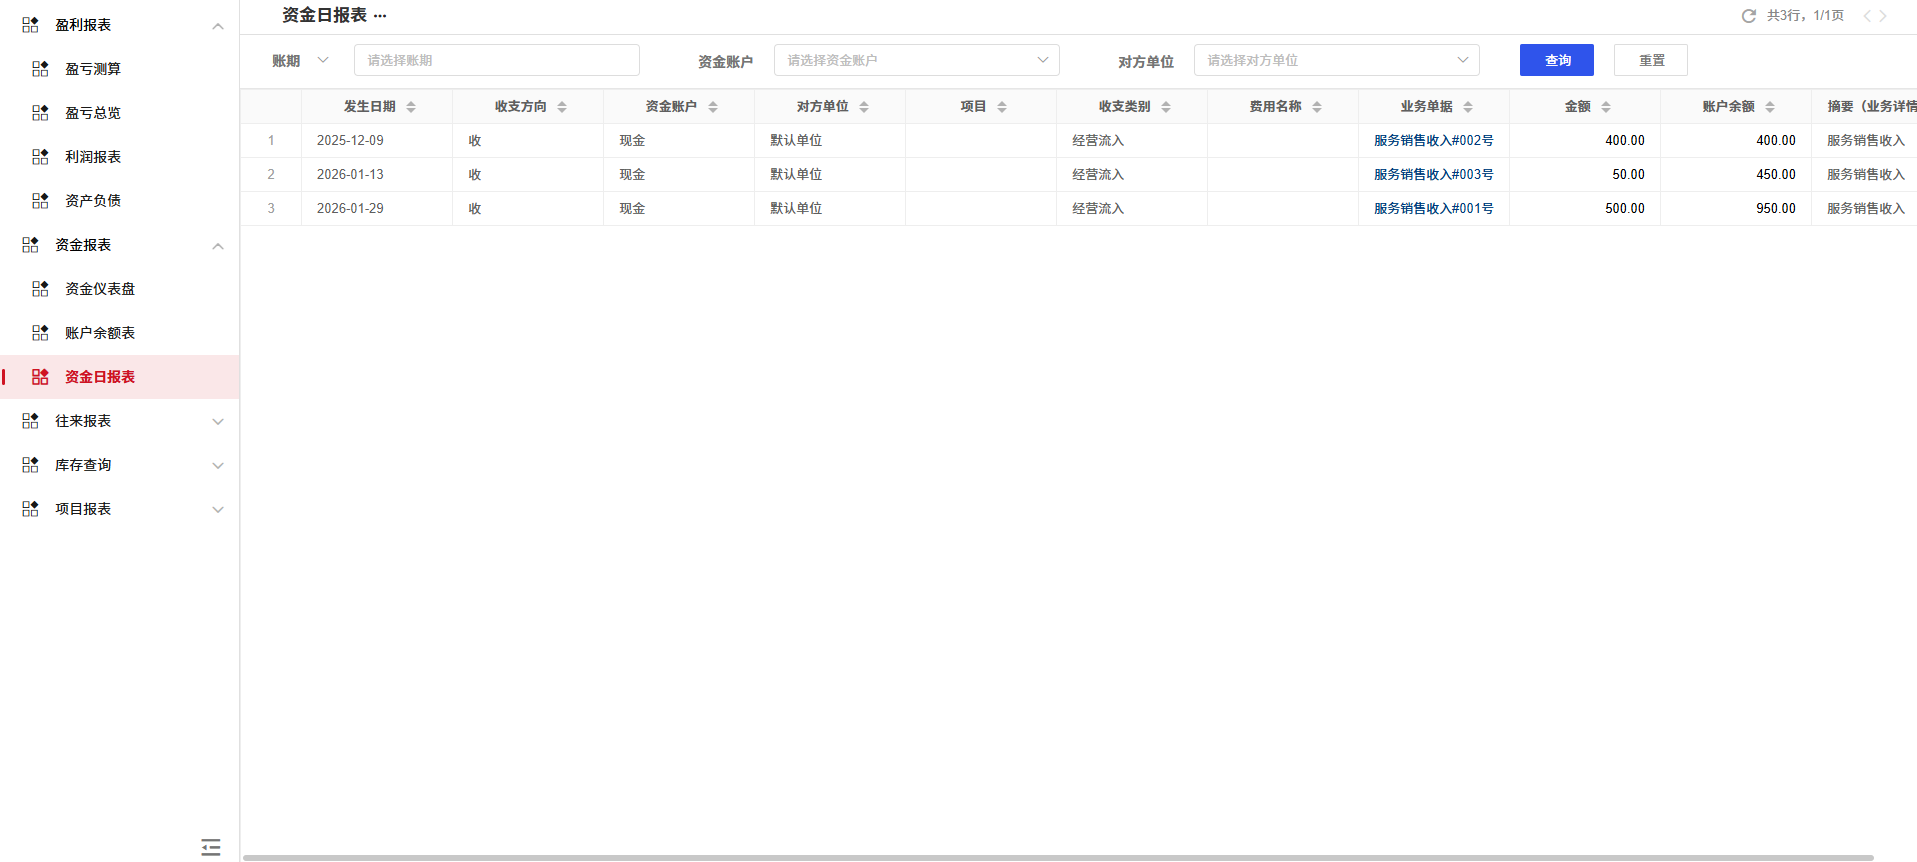
Task: Open 账户余额表 in the sidebar
Action: click(100, 333)
